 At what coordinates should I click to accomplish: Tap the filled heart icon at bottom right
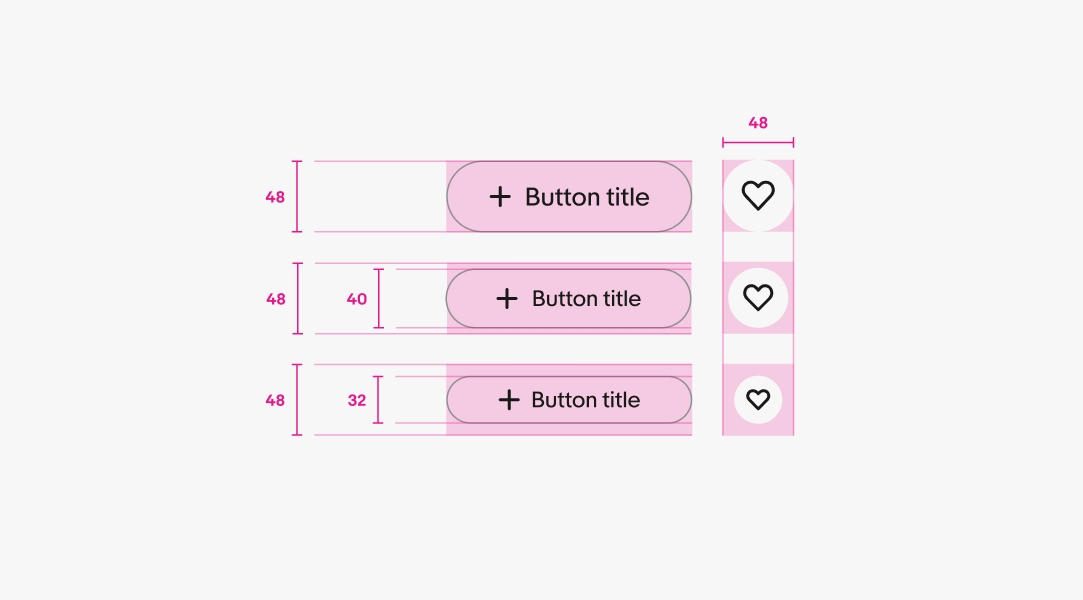tap(758, 399)
